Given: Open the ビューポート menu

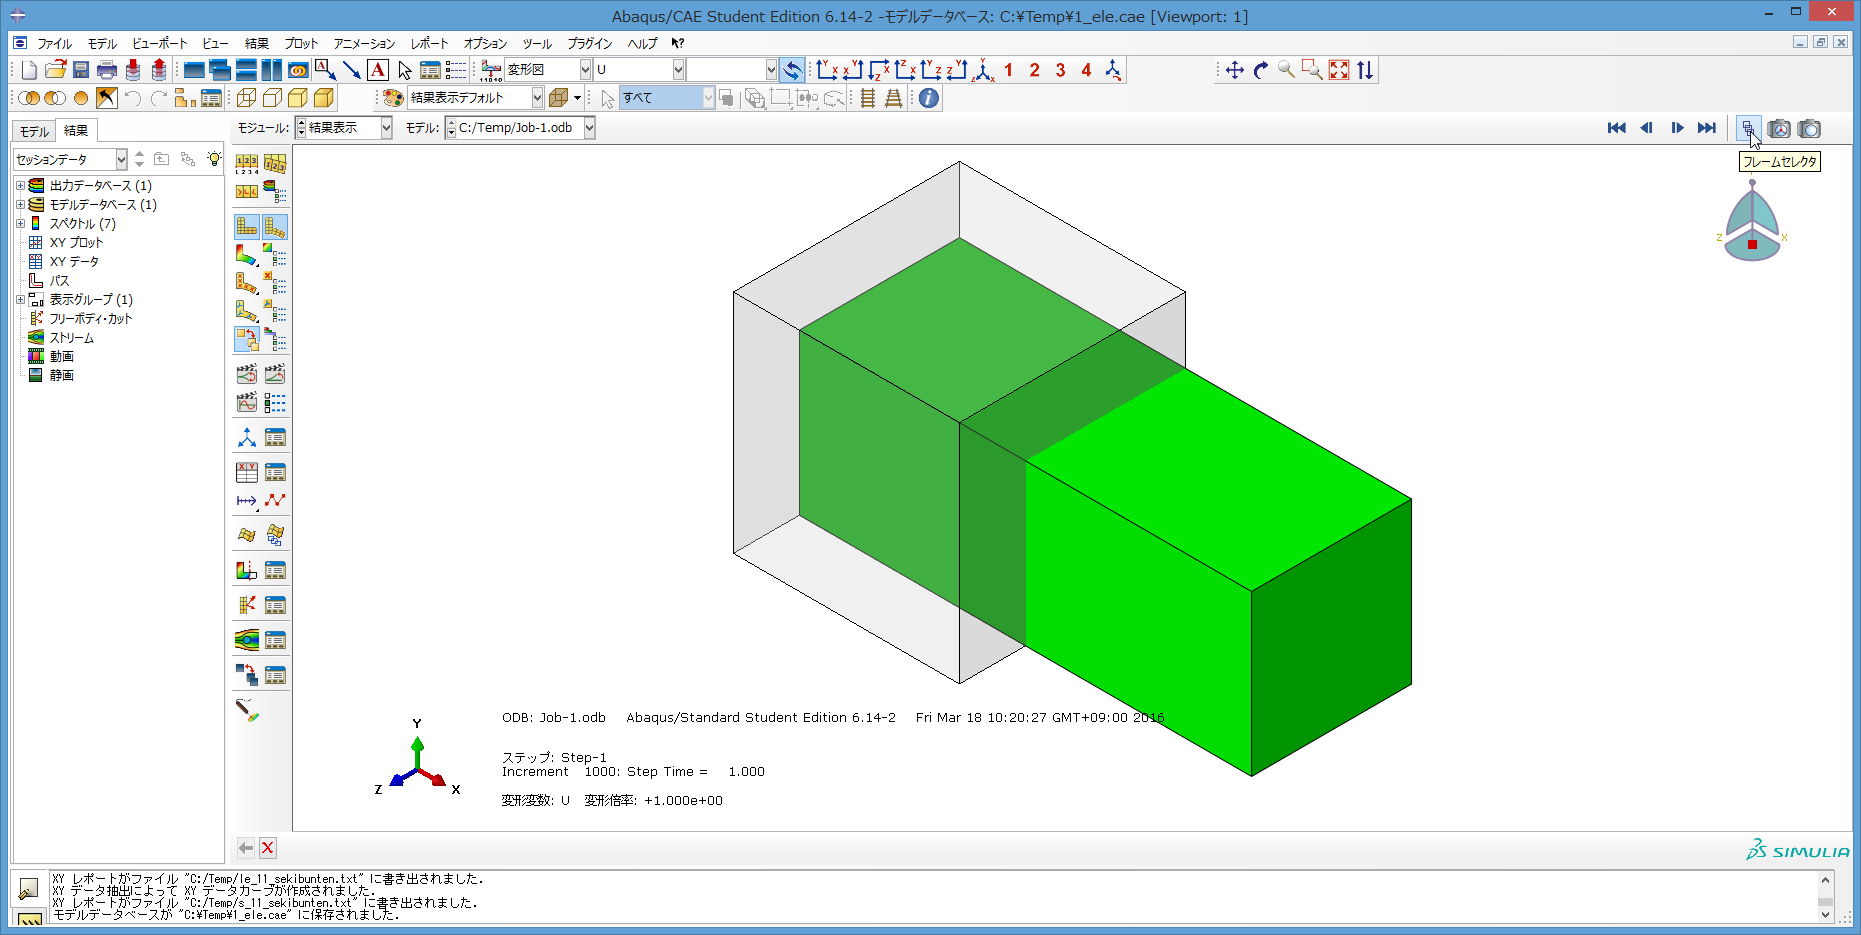Looking at the screenshot, I should [160, 43].
